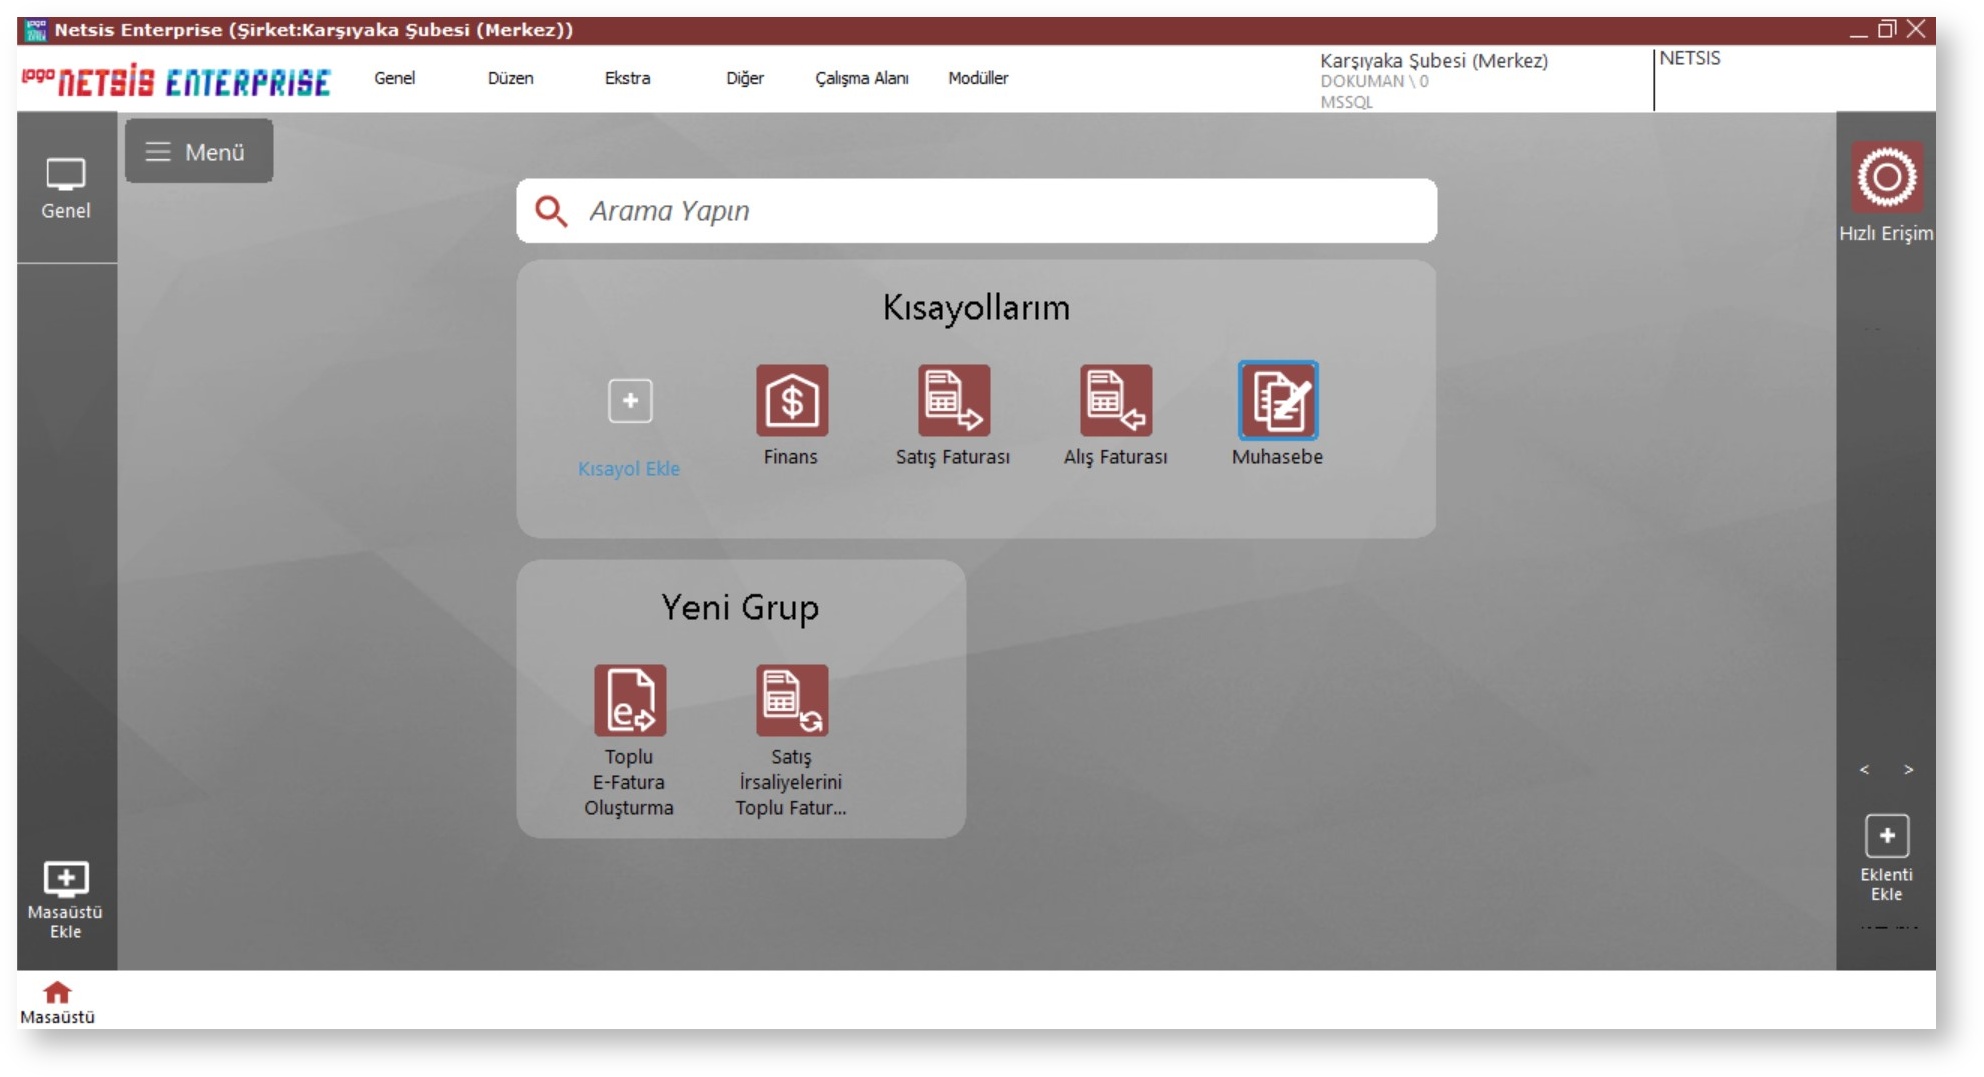Go to next quick access page arrow
Image resolution: width=1984 pixels, height=1077 pixels.
point(1908,769)
